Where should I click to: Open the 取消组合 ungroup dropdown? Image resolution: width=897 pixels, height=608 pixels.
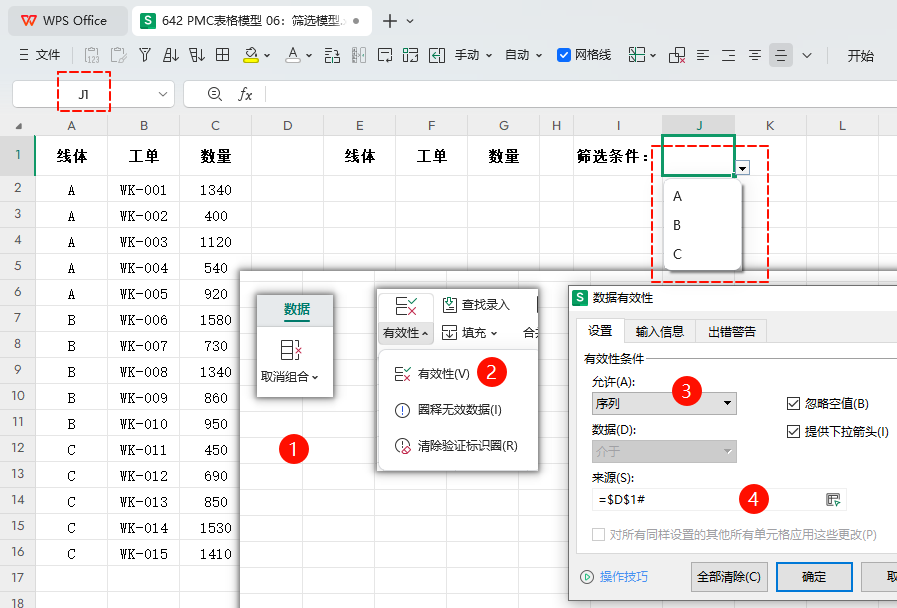tap(289, 377)
